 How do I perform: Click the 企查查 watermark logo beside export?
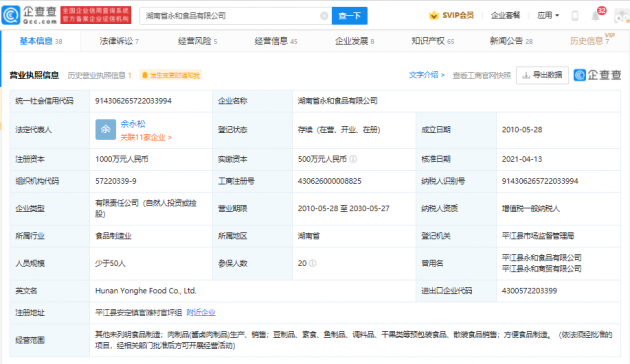coord(597,75)
